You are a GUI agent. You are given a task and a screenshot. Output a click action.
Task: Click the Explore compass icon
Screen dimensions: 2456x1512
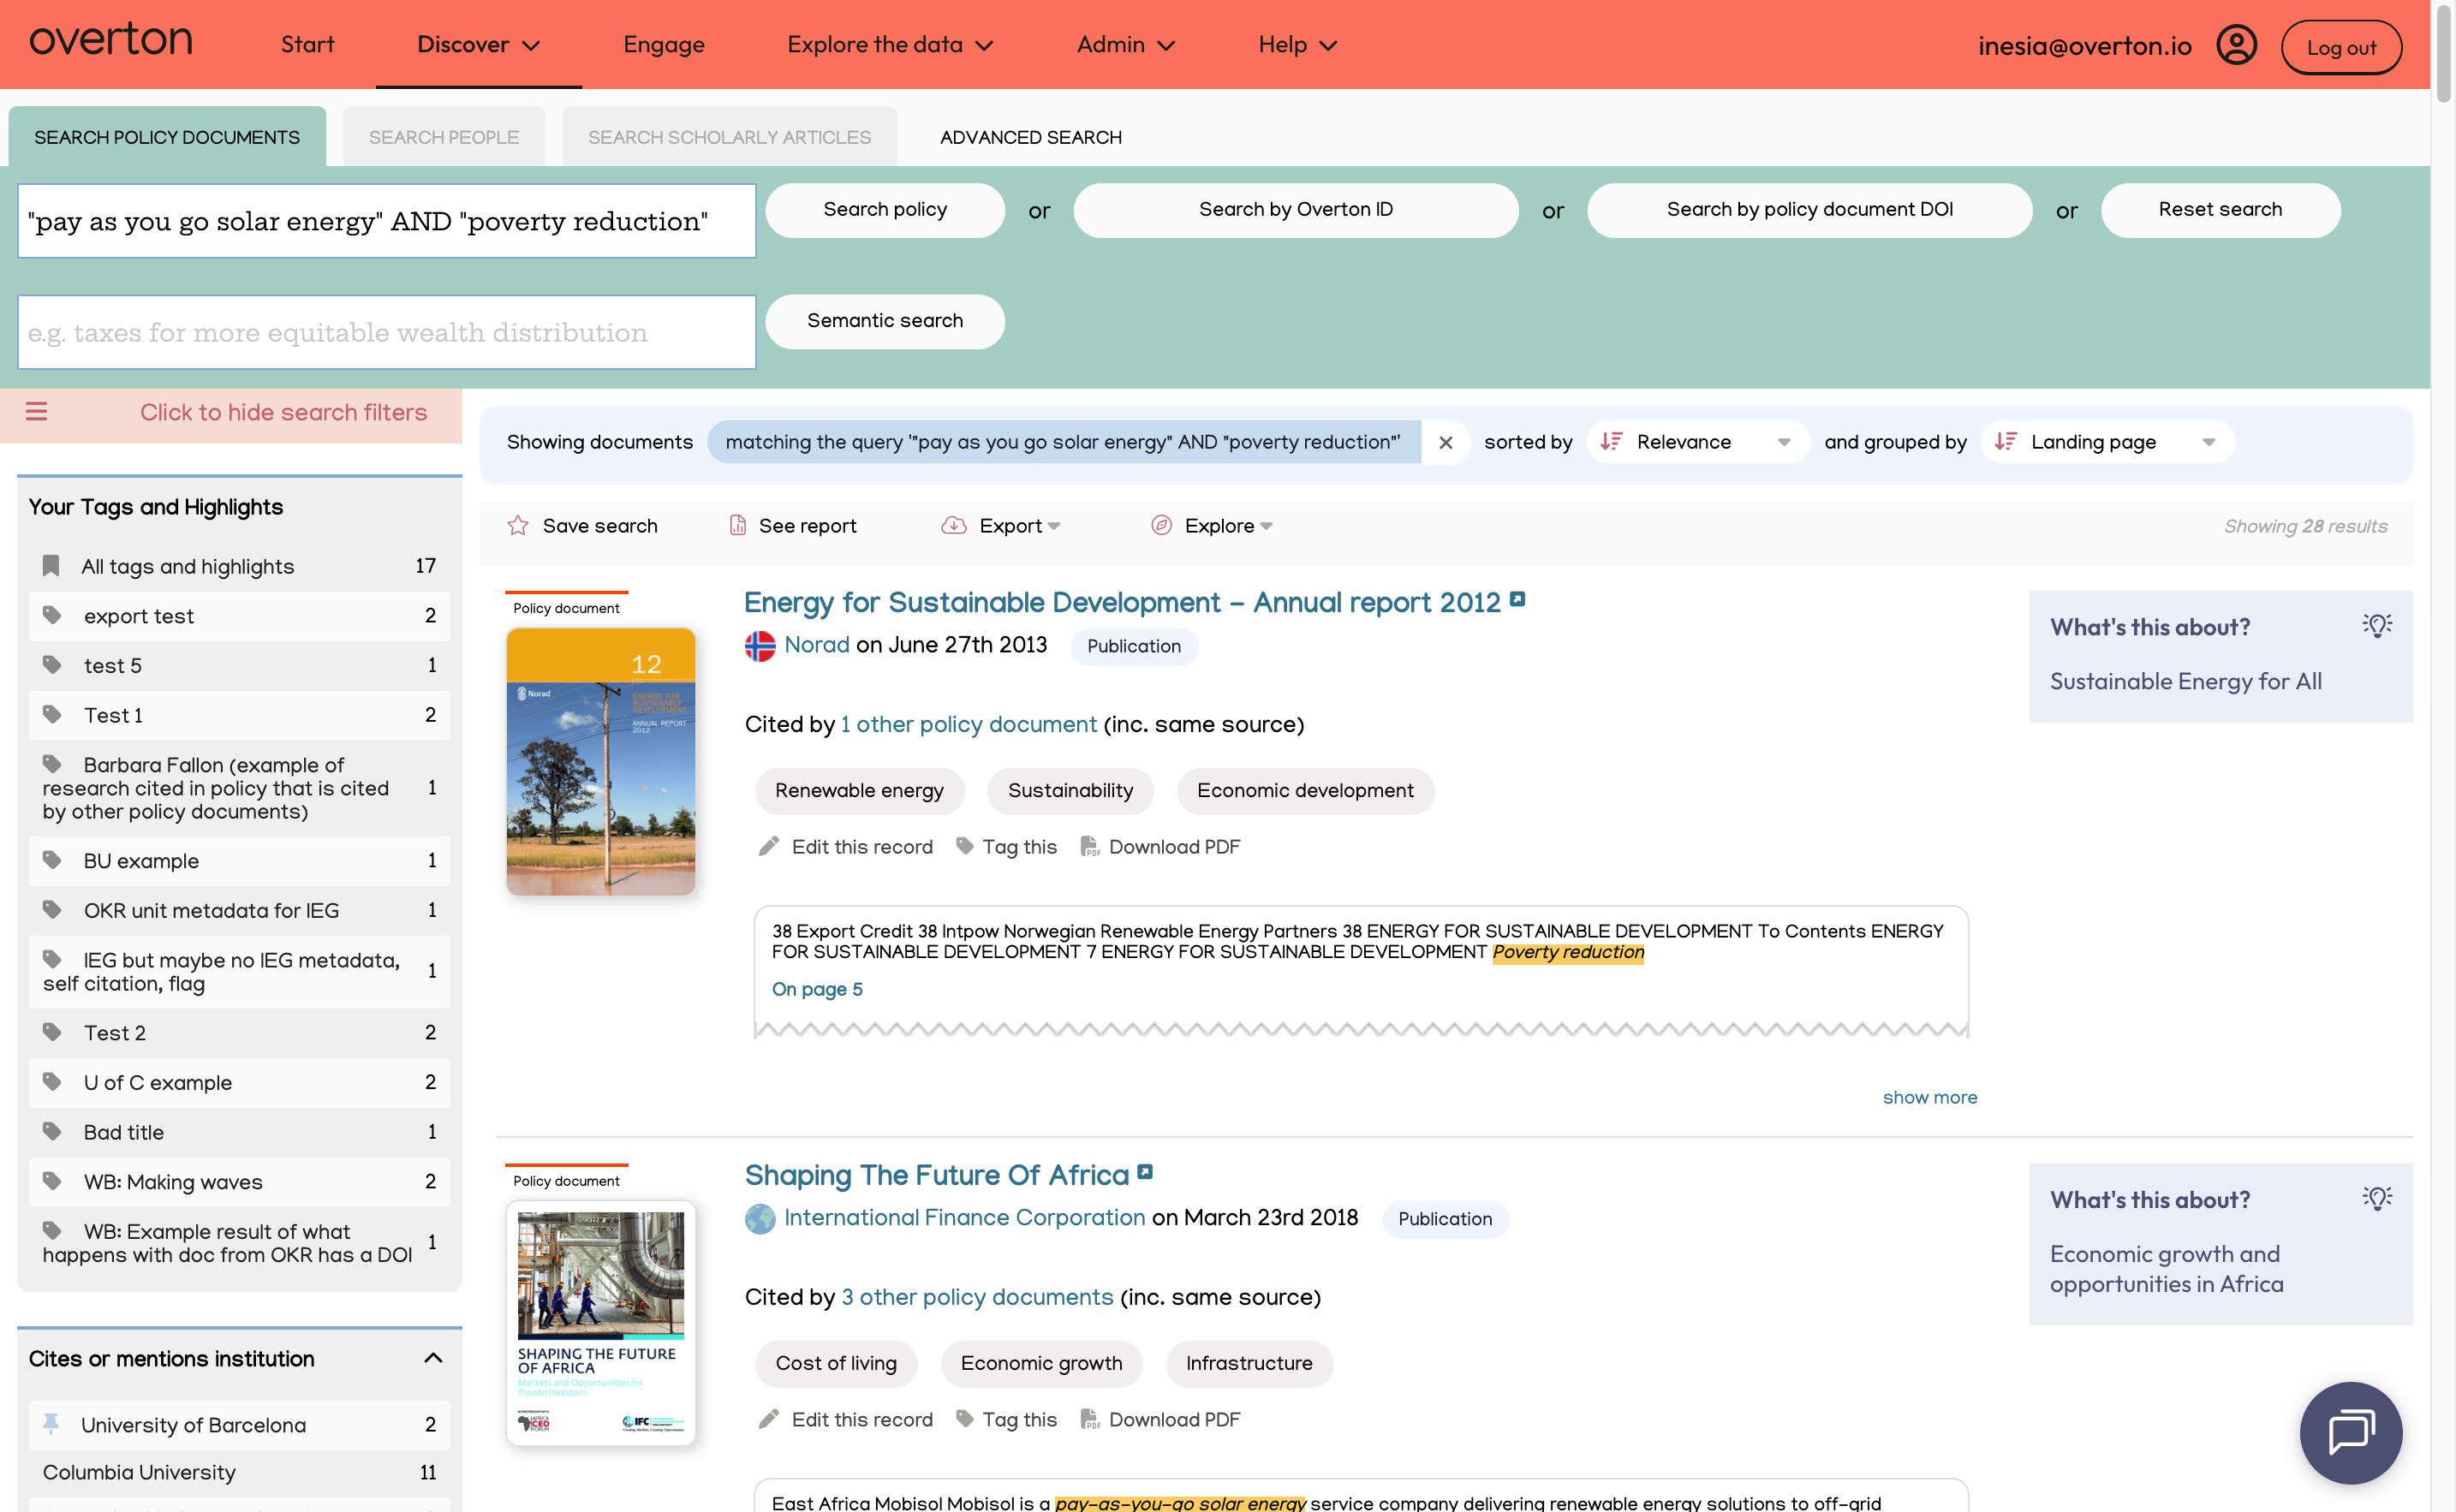[x=1161, y=526]
